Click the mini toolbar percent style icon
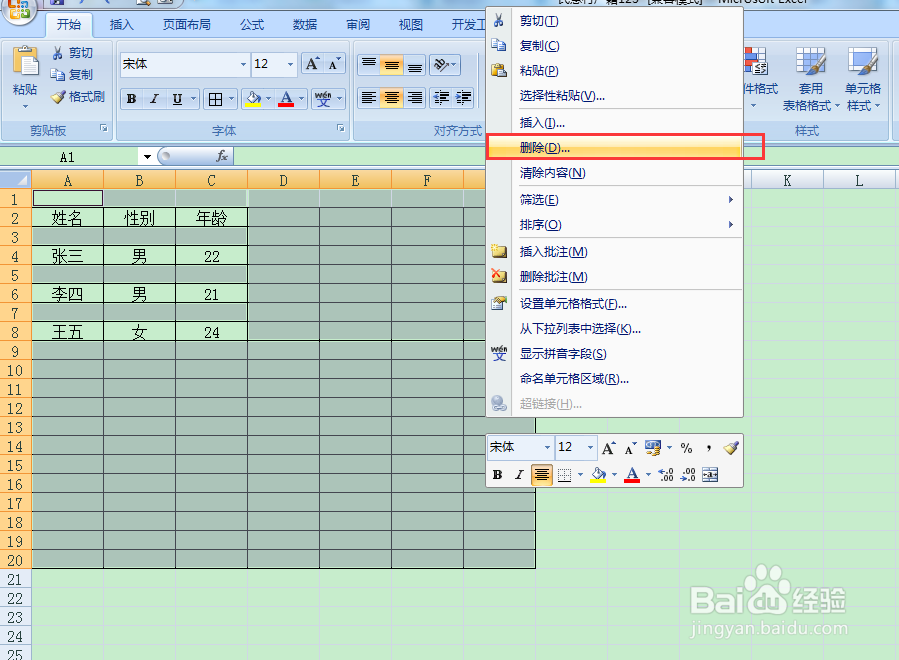The image size is (899, 660). (686, 448)
